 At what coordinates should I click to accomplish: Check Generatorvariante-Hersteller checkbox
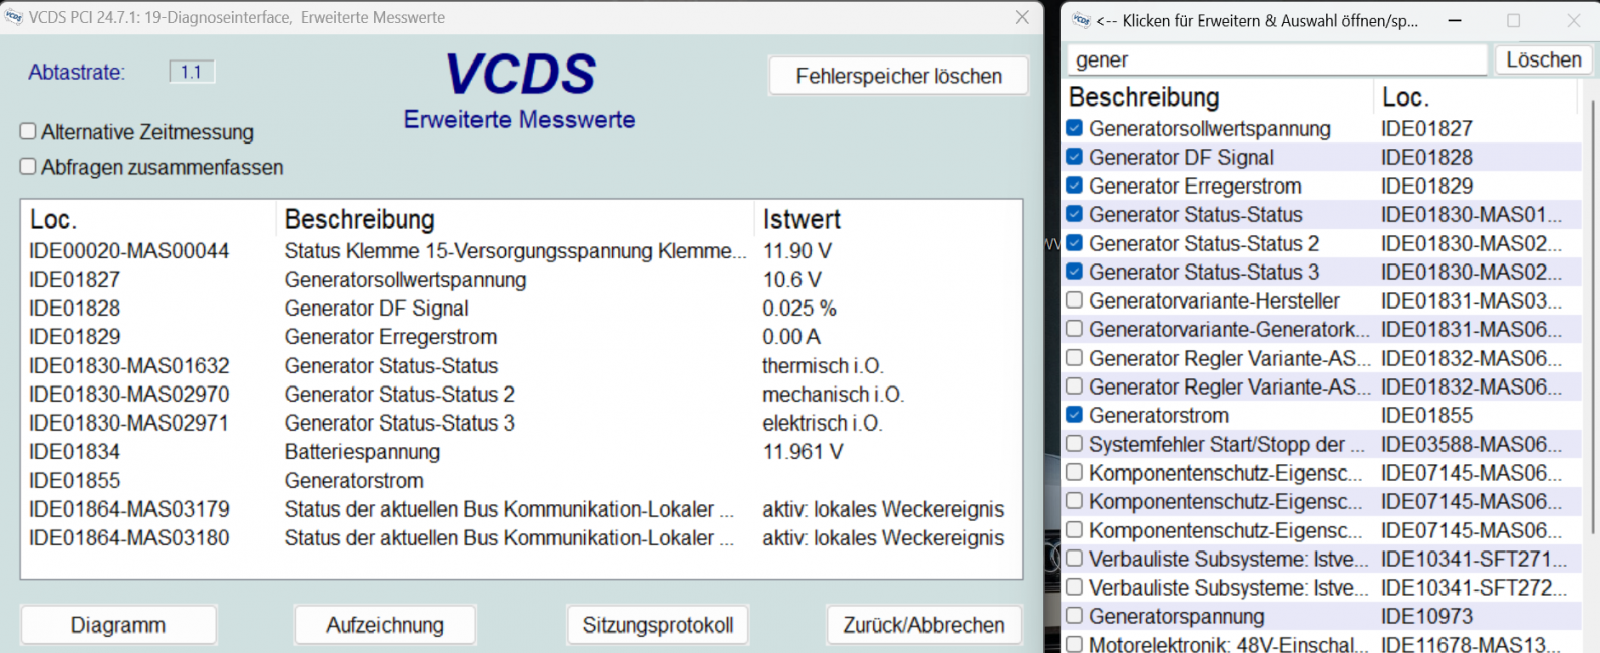pos(1074,300)
